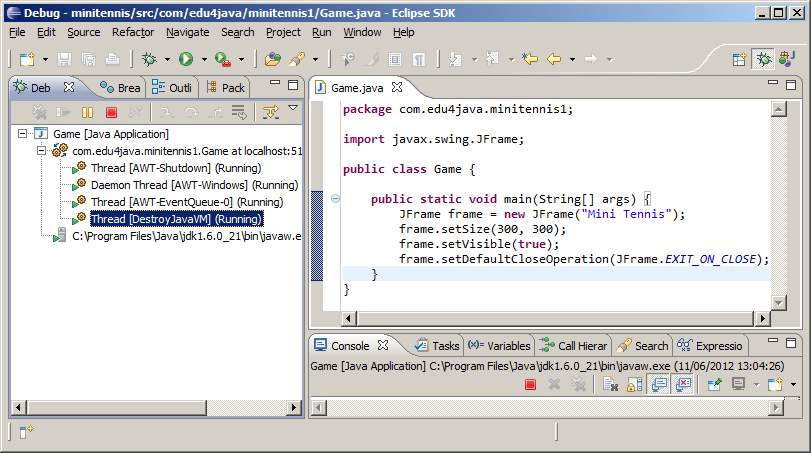Toggle Use Step Filters in Debug view

[271, 112]
